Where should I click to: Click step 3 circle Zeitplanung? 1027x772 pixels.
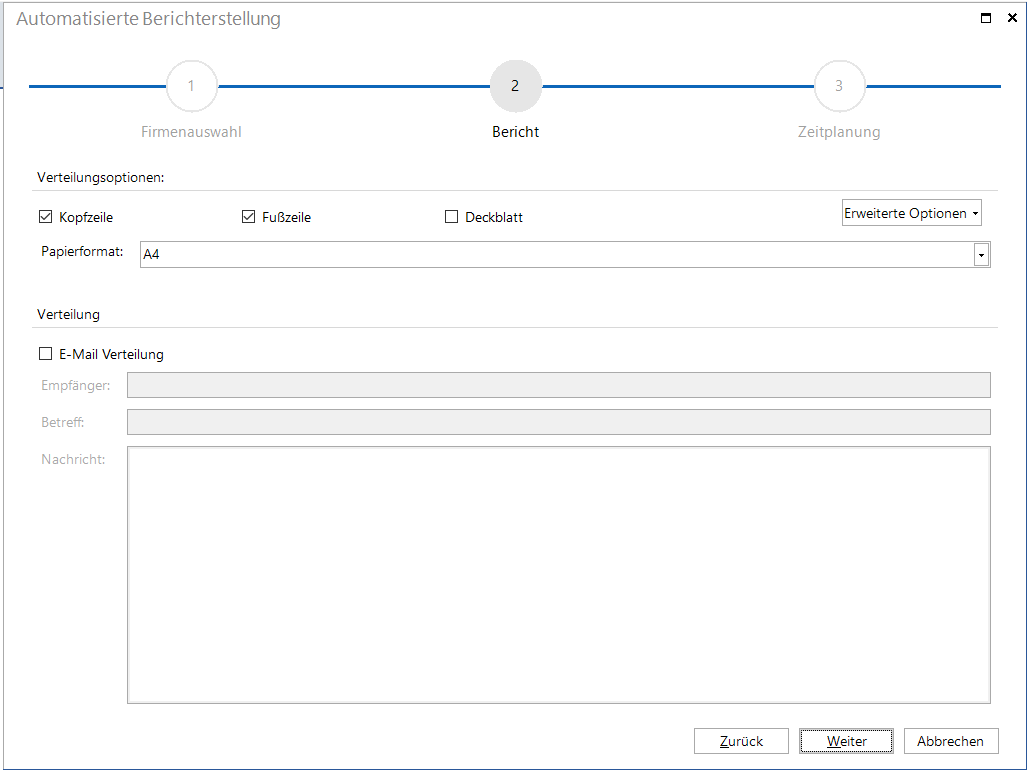click(839, 86)
